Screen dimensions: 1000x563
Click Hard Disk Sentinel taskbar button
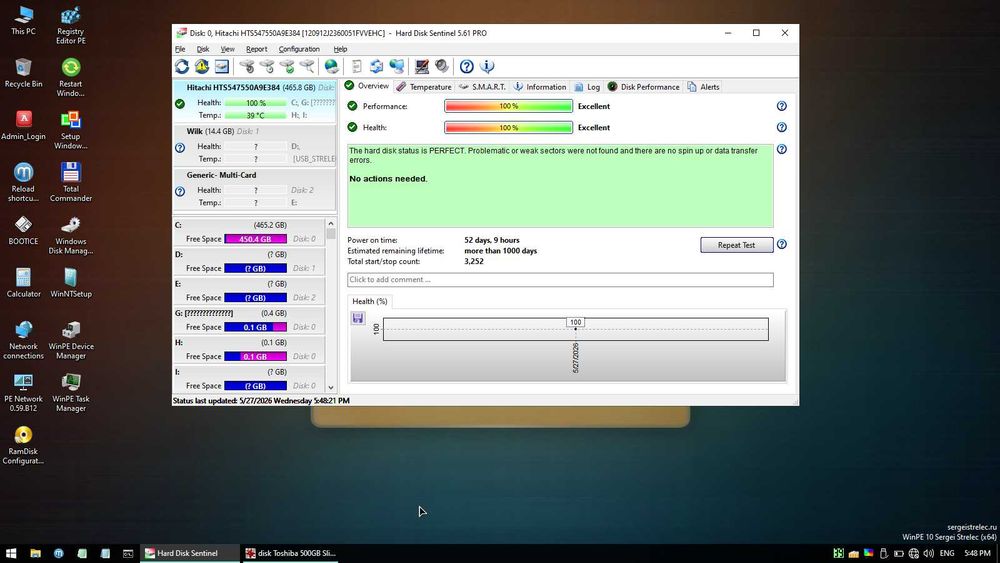(x=190, y=553)
